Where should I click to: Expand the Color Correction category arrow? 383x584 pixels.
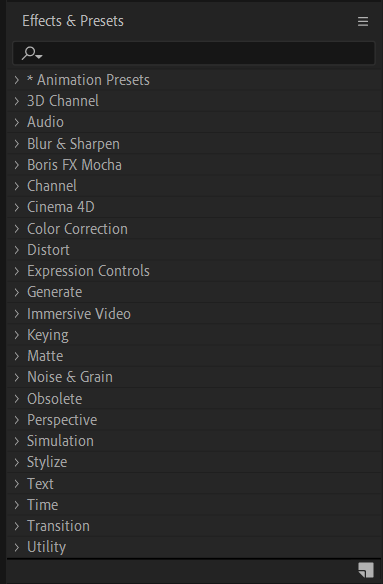pyautogui.click(x=17, y=229)
